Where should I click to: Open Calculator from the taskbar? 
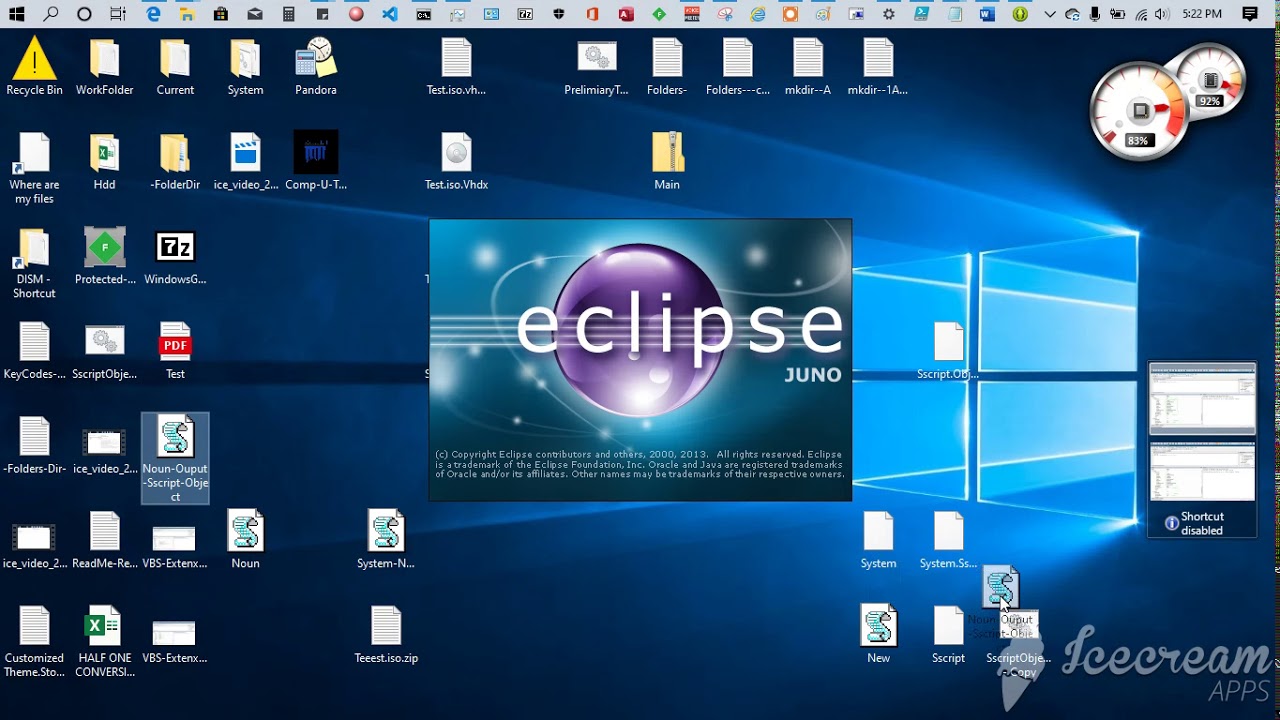(289, 14)
